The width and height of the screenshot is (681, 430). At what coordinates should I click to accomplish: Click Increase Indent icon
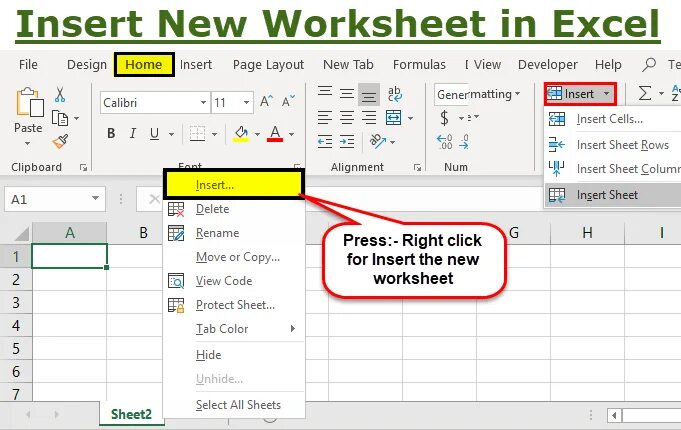[x=347, y=142]
